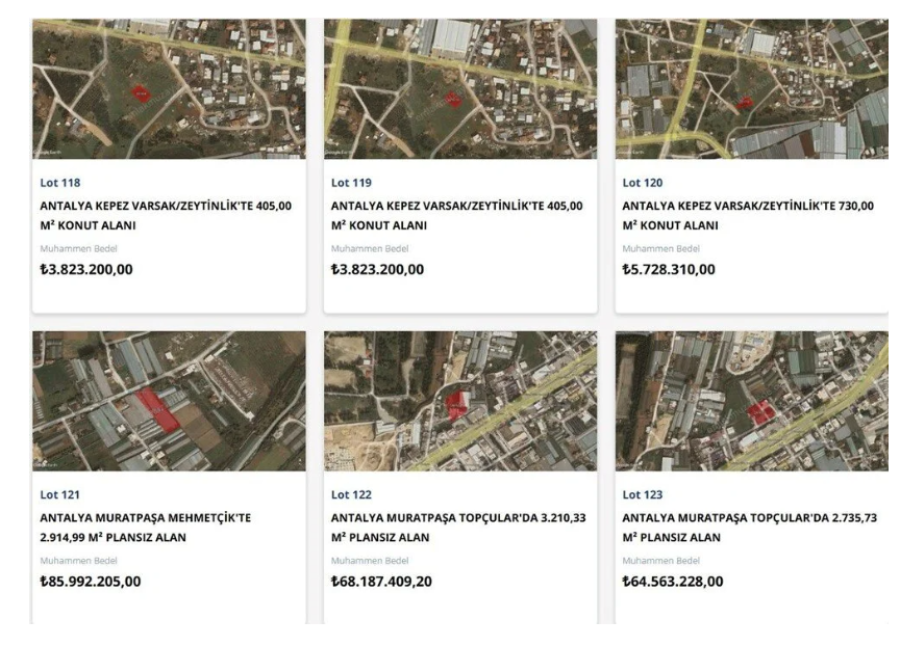Open Topçular 2.735,73 m² Plansız Alan title
This screenshot has width=900, height=647.
(x=750, y=528)
